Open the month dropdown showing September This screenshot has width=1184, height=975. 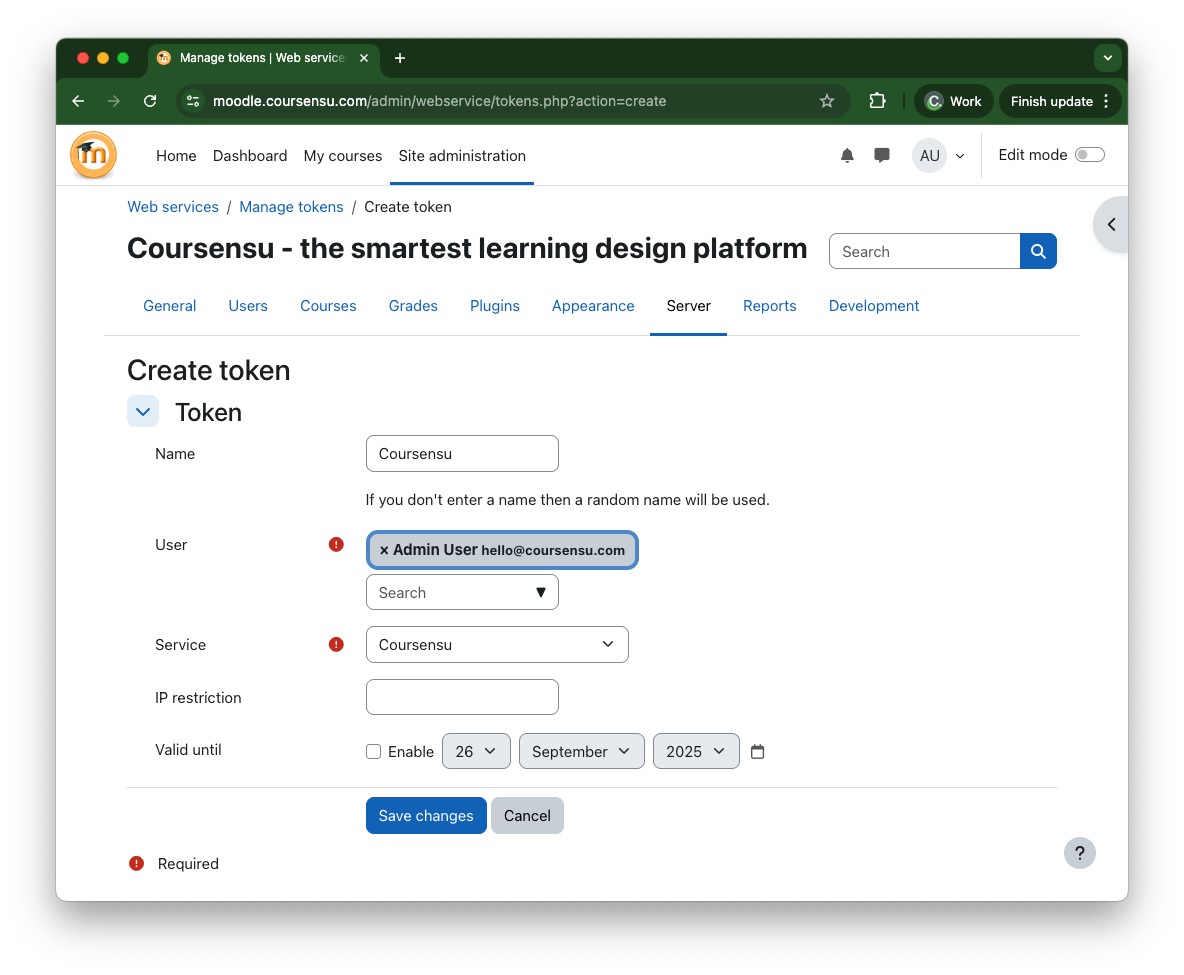click(x=581, y=751)
